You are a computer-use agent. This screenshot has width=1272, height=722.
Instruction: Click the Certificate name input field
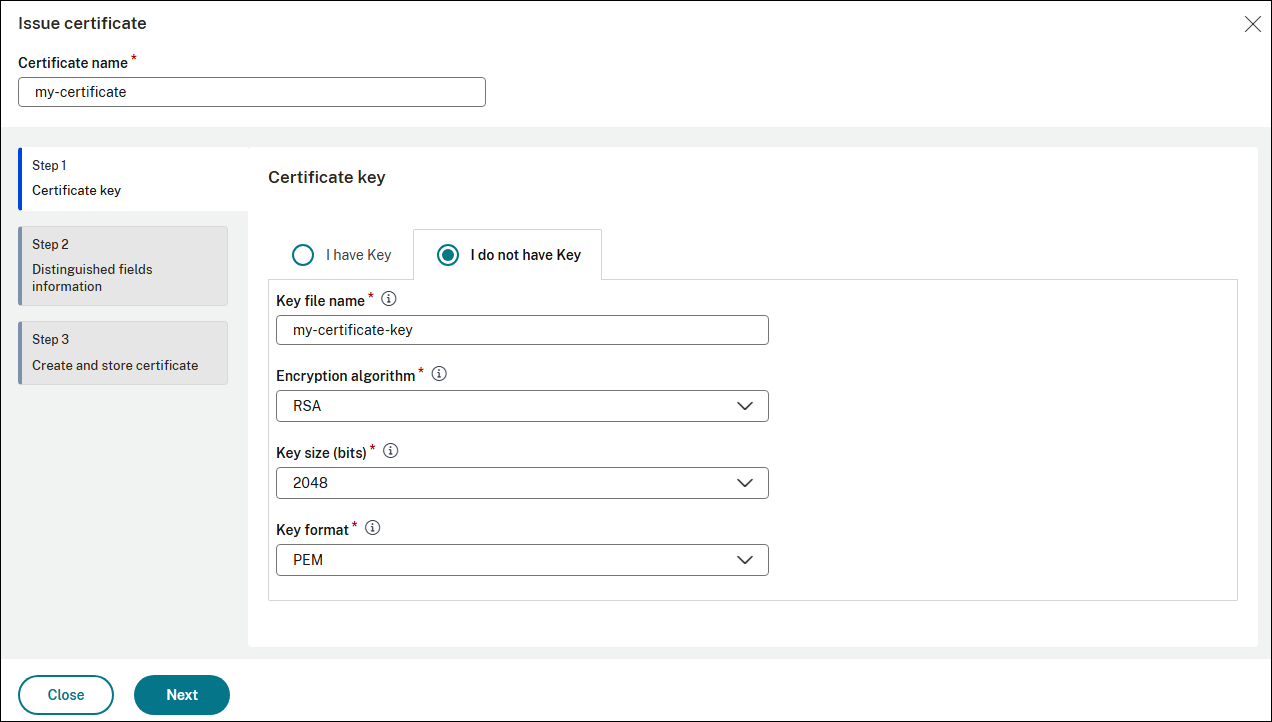251,92
